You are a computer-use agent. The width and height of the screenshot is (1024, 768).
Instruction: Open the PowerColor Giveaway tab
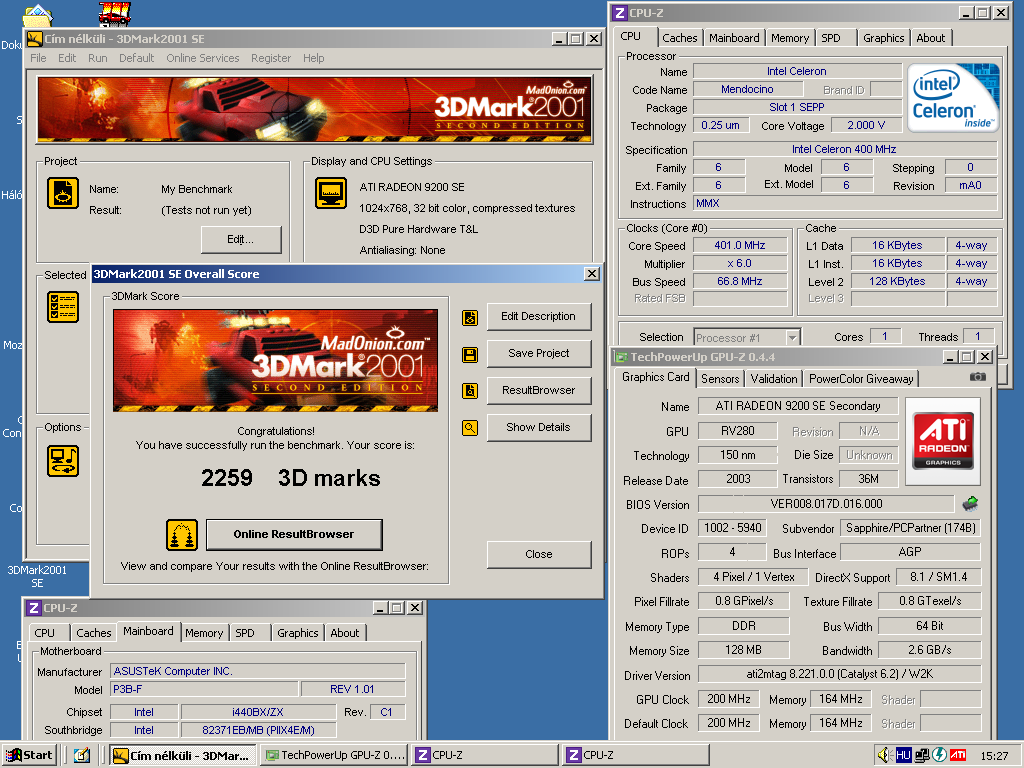point(861,379)
